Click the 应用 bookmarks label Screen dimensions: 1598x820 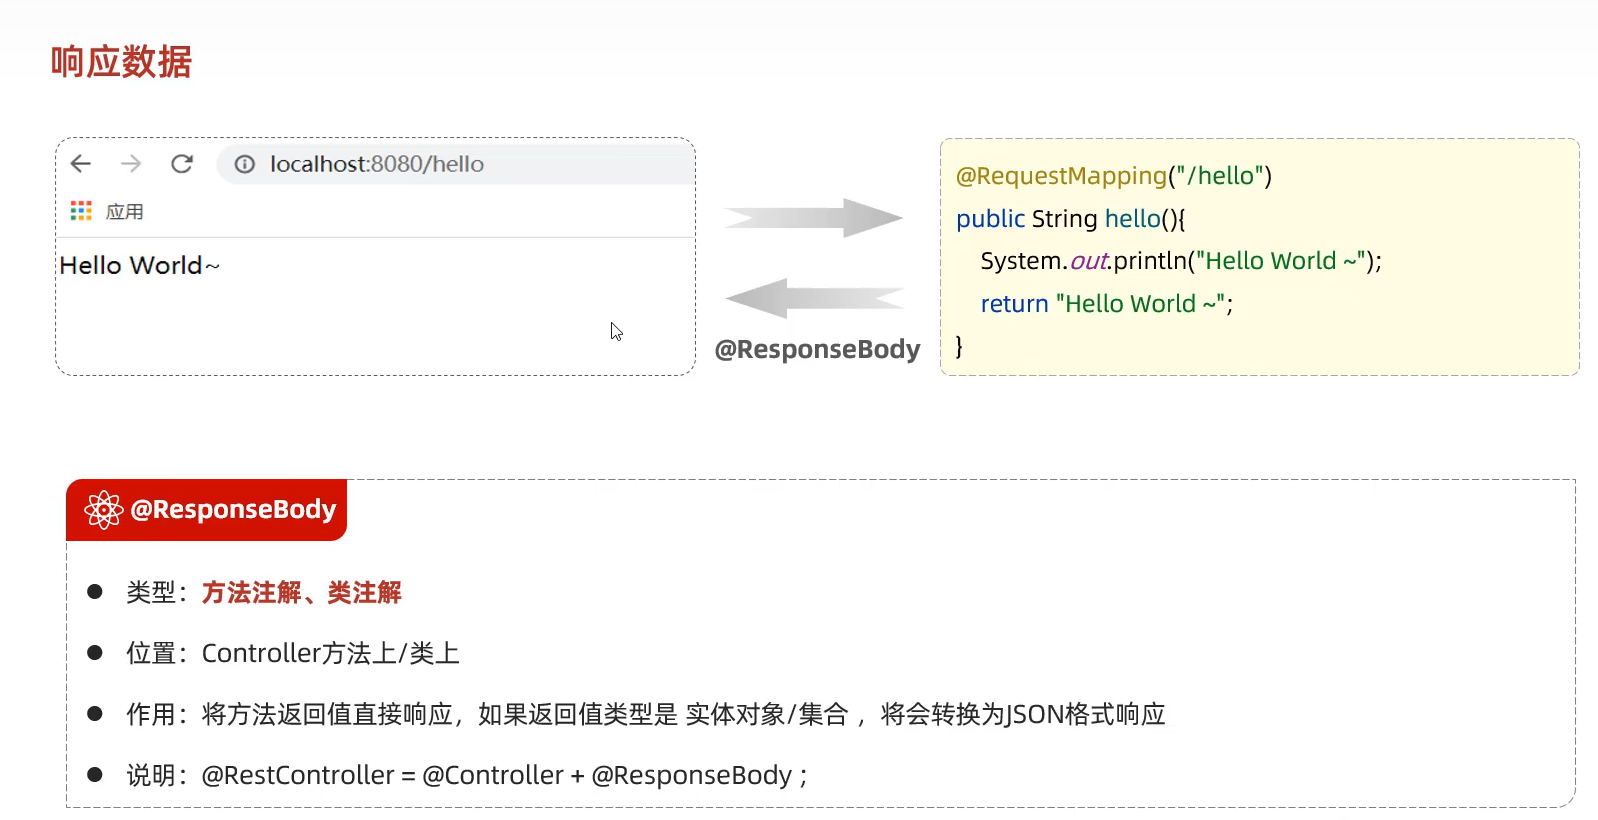[x=125, y=212]
